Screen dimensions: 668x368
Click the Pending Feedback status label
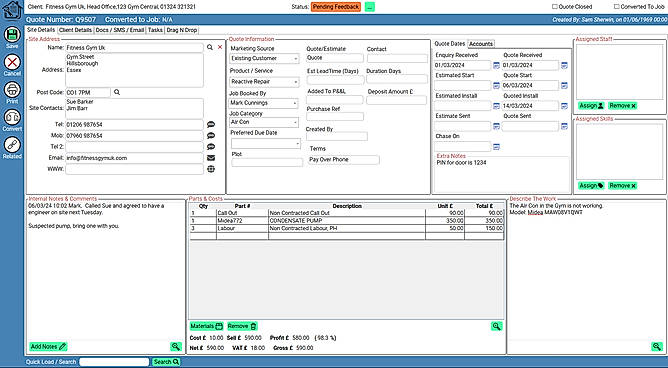pyautogui.click(x=336, y=7)
